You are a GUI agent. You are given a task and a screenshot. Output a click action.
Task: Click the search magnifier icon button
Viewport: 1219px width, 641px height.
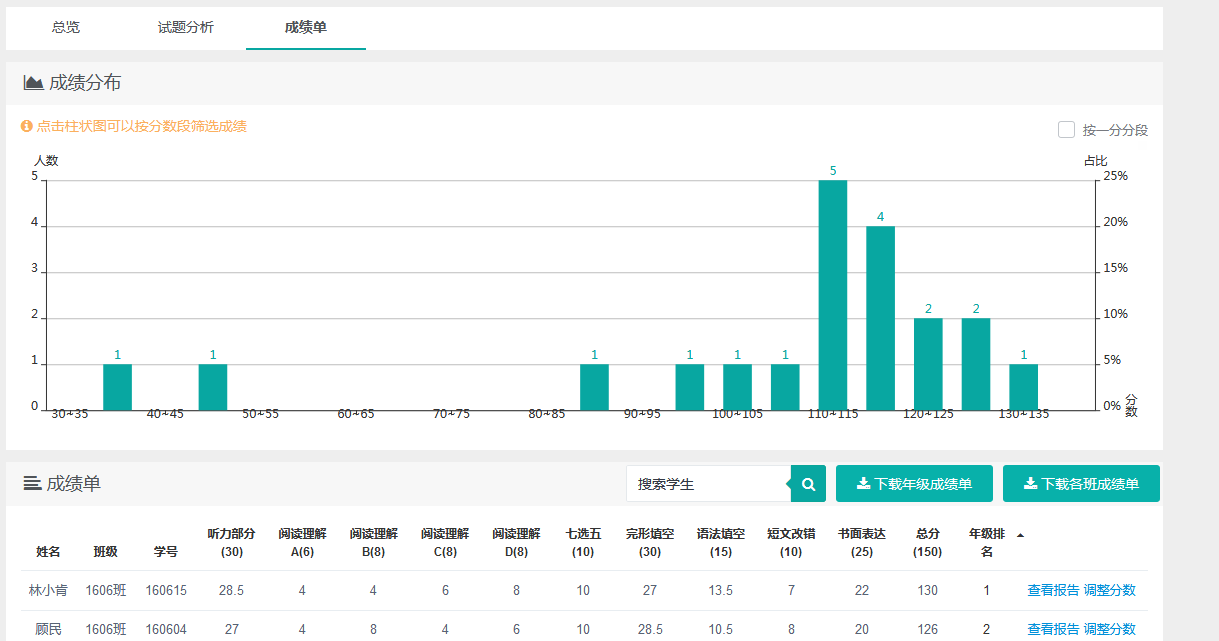808,484
